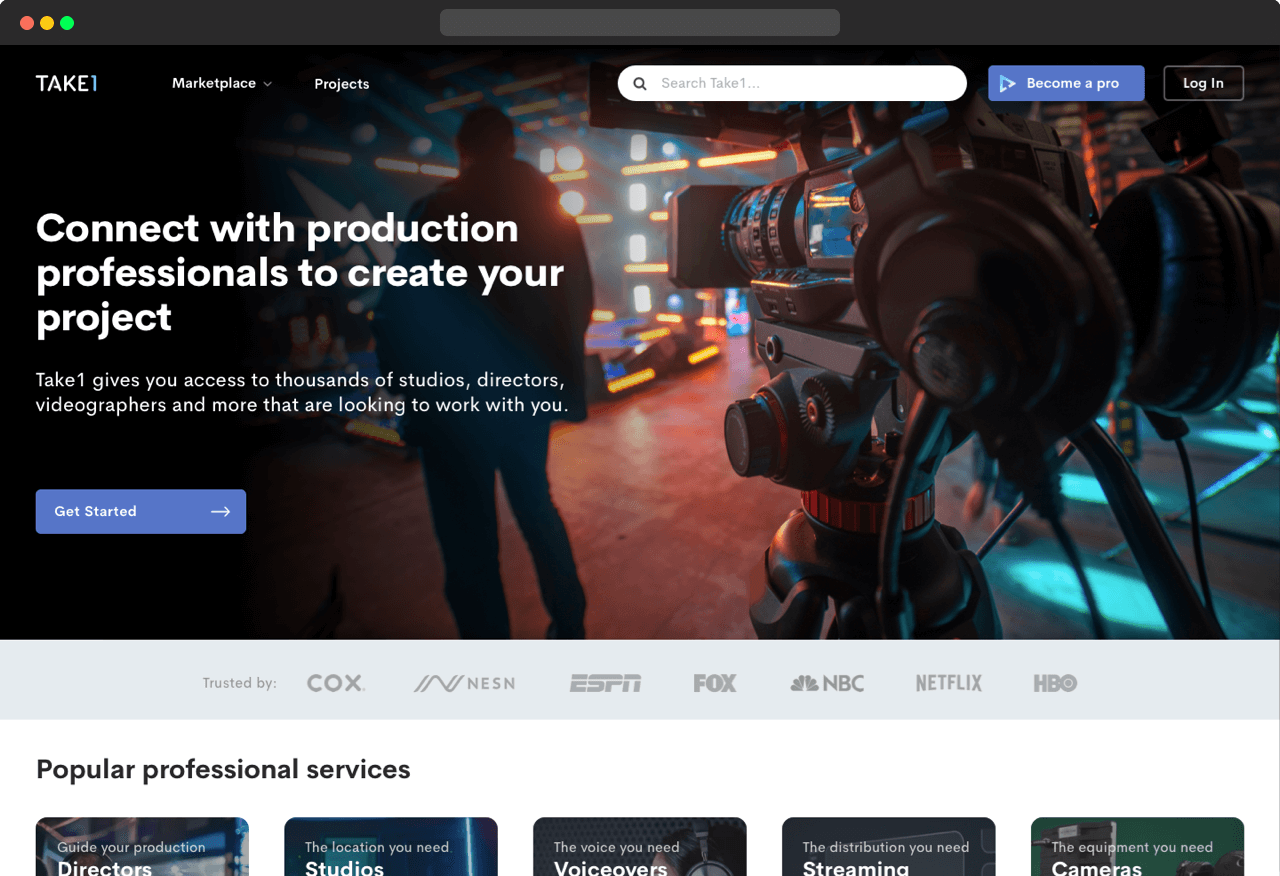Click the FOX logo
Image resolution: width=1280 pixels, height=876 pixels.
tap(715, 684)
